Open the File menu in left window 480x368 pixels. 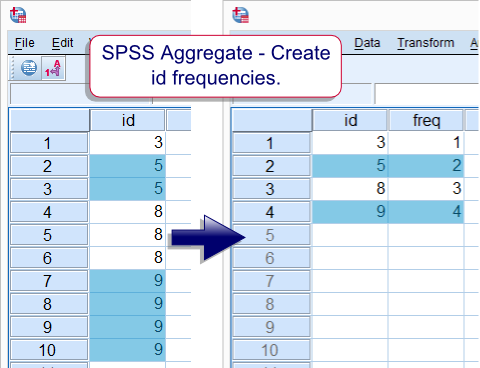point(25,43)
